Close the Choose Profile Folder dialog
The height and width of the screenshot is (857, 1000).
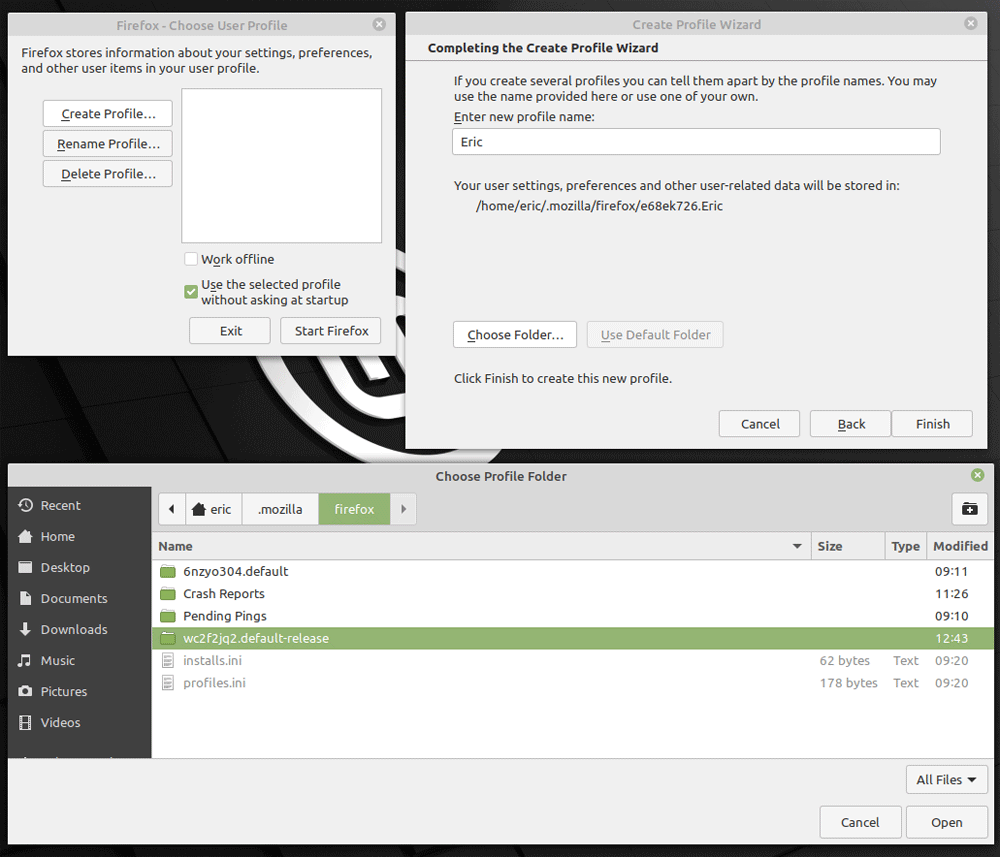tap(978, 475)
